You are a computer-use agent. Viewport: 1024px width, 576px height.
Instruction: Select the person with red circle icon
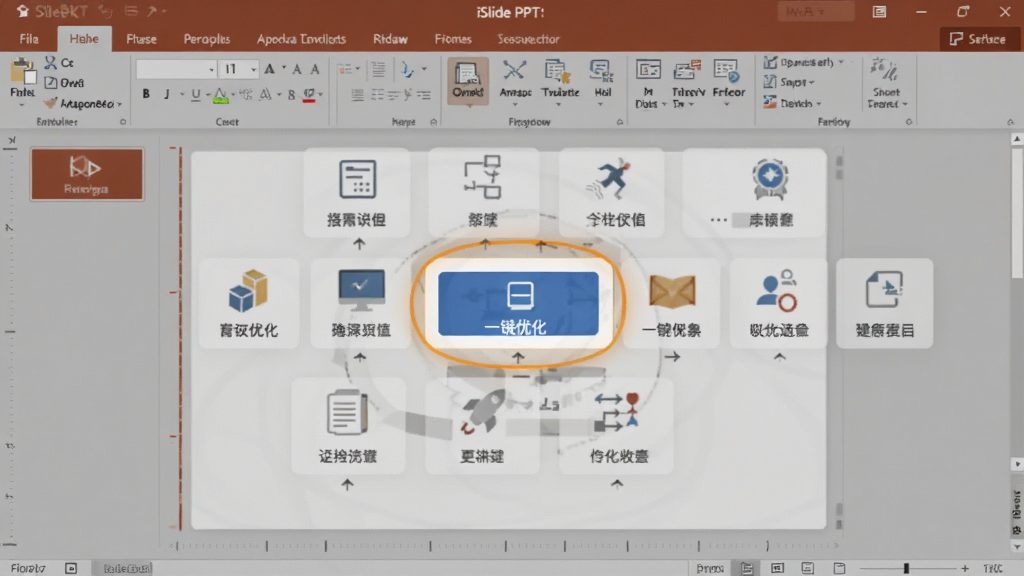(776, 291)
